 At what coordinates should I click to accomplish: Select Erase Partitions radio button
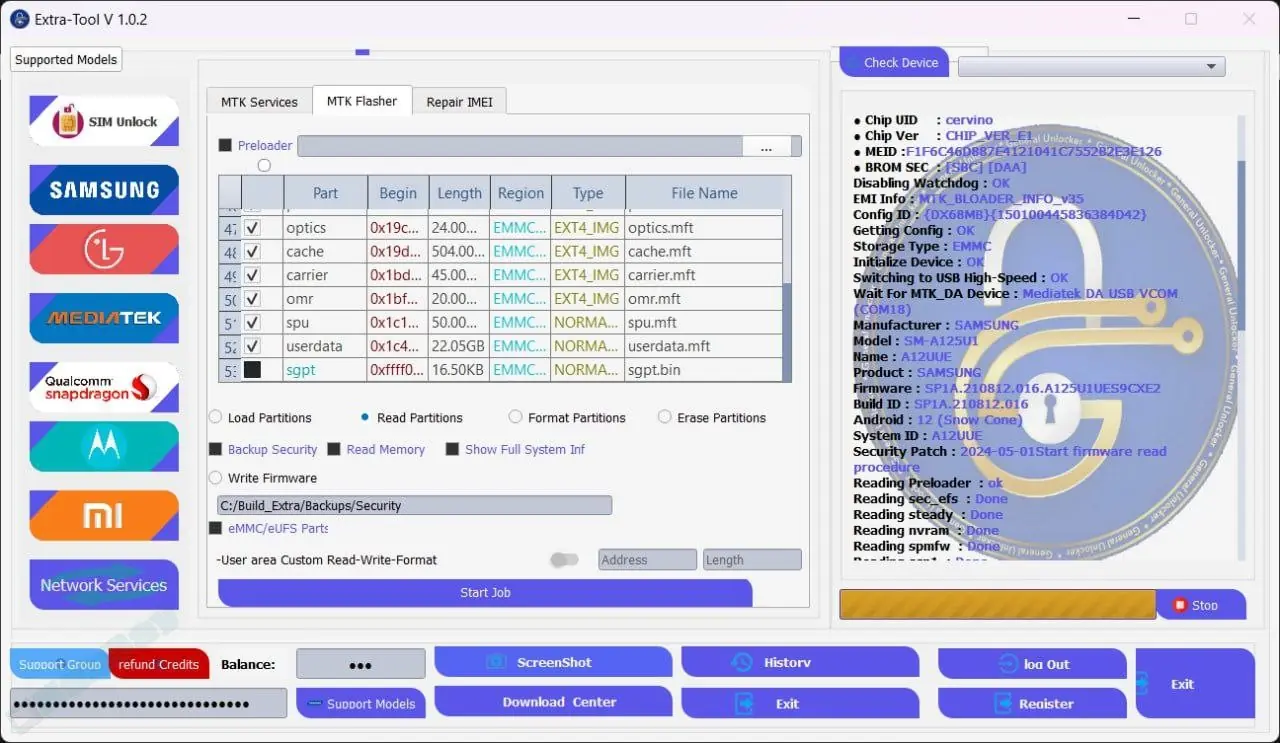664,417
